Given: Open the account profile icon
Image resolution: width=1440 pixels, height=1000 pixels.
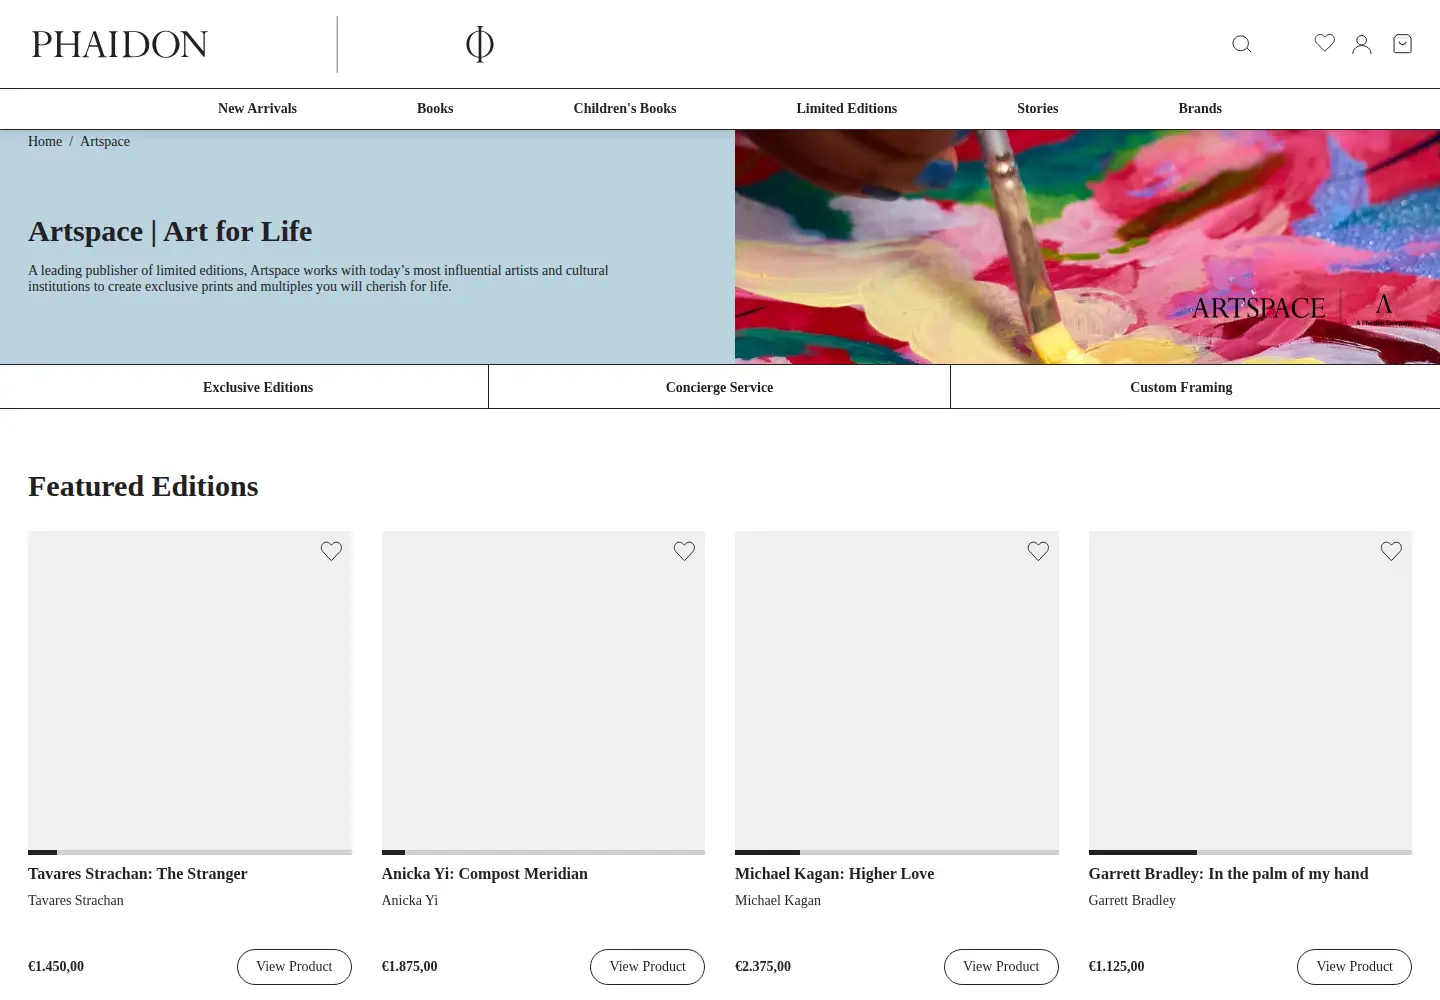Looking at the screenshot, I should point(1362,44).
